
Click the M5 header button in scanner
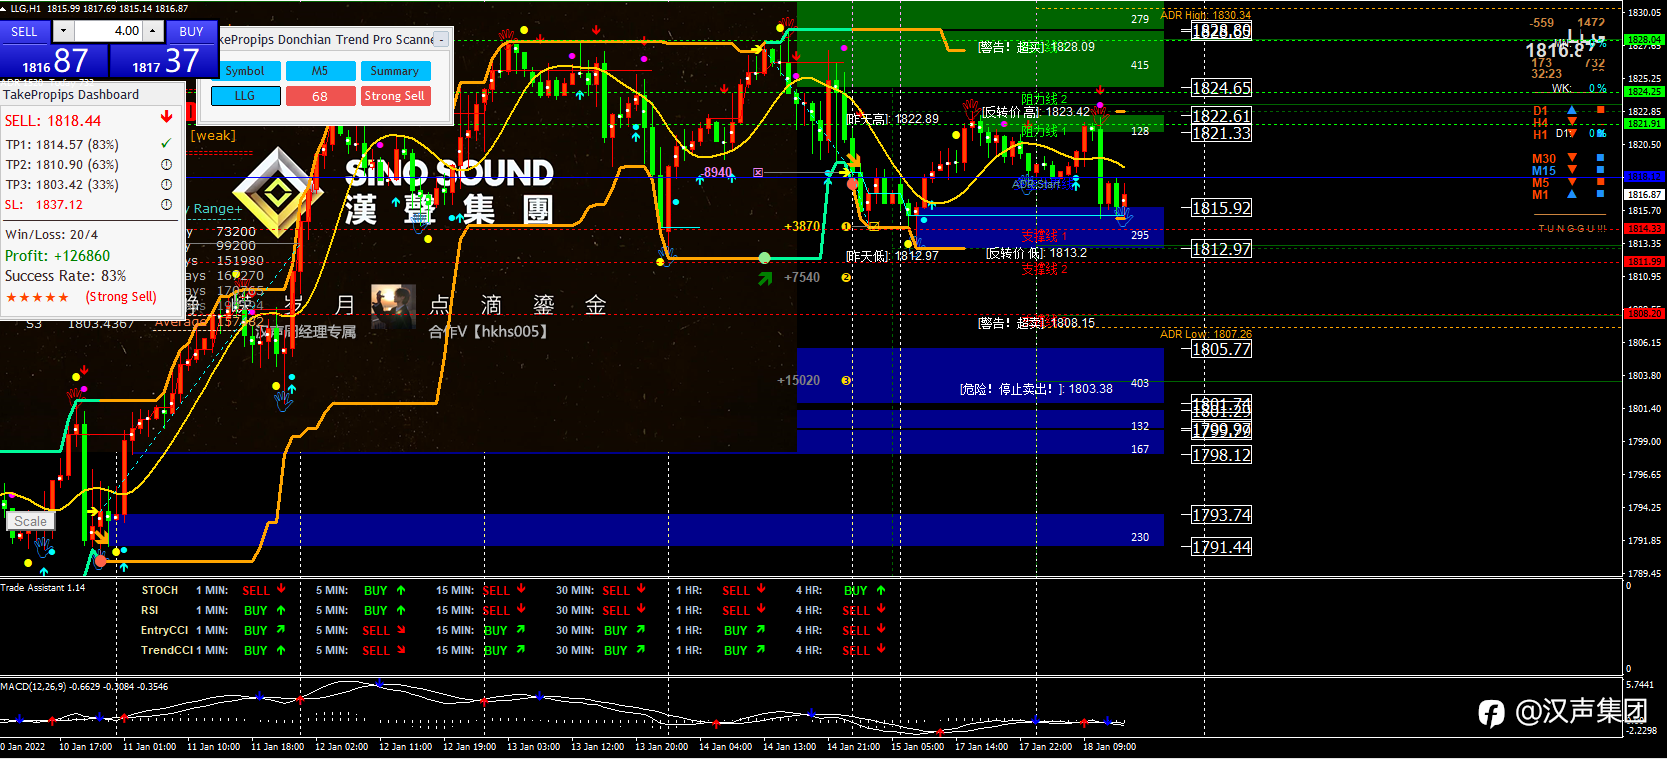(x=320, y=71)
